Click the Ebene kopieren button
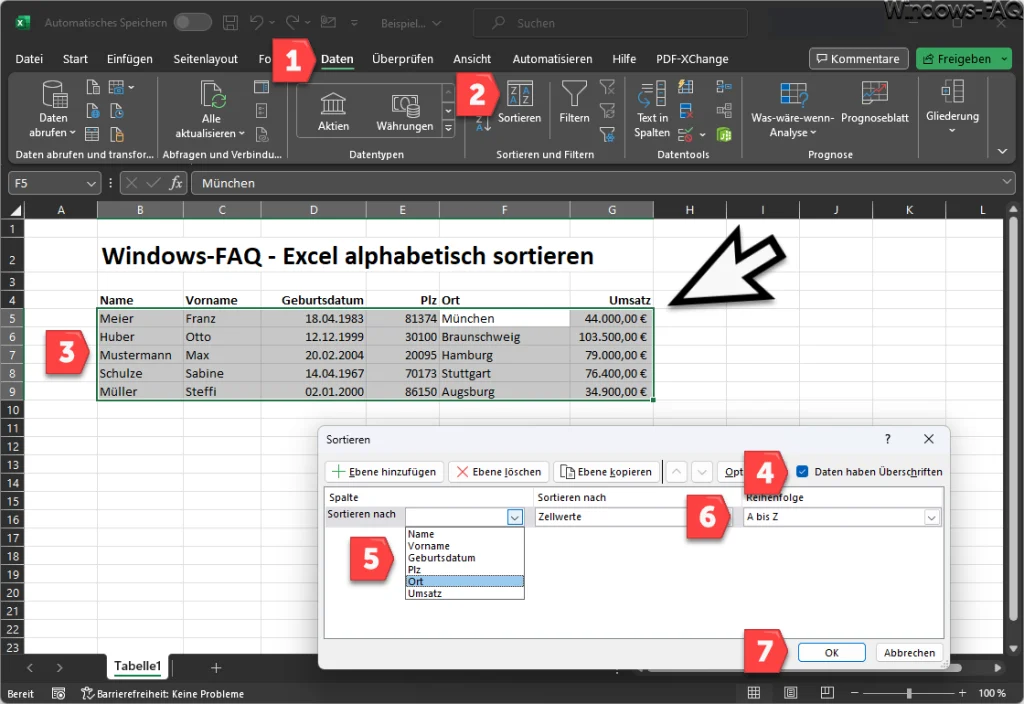 coord(606,472)
